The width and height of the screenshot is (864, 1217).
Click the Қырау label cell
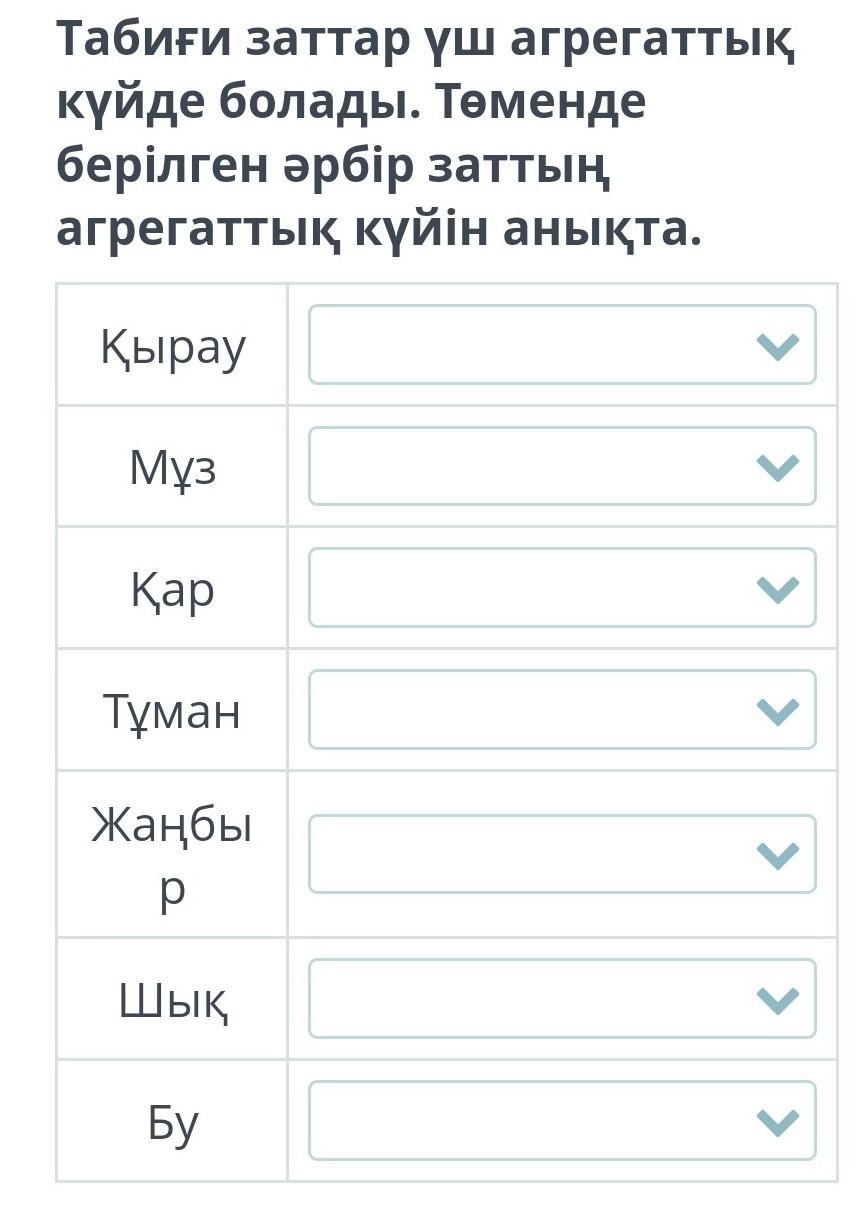pos(172,347)
